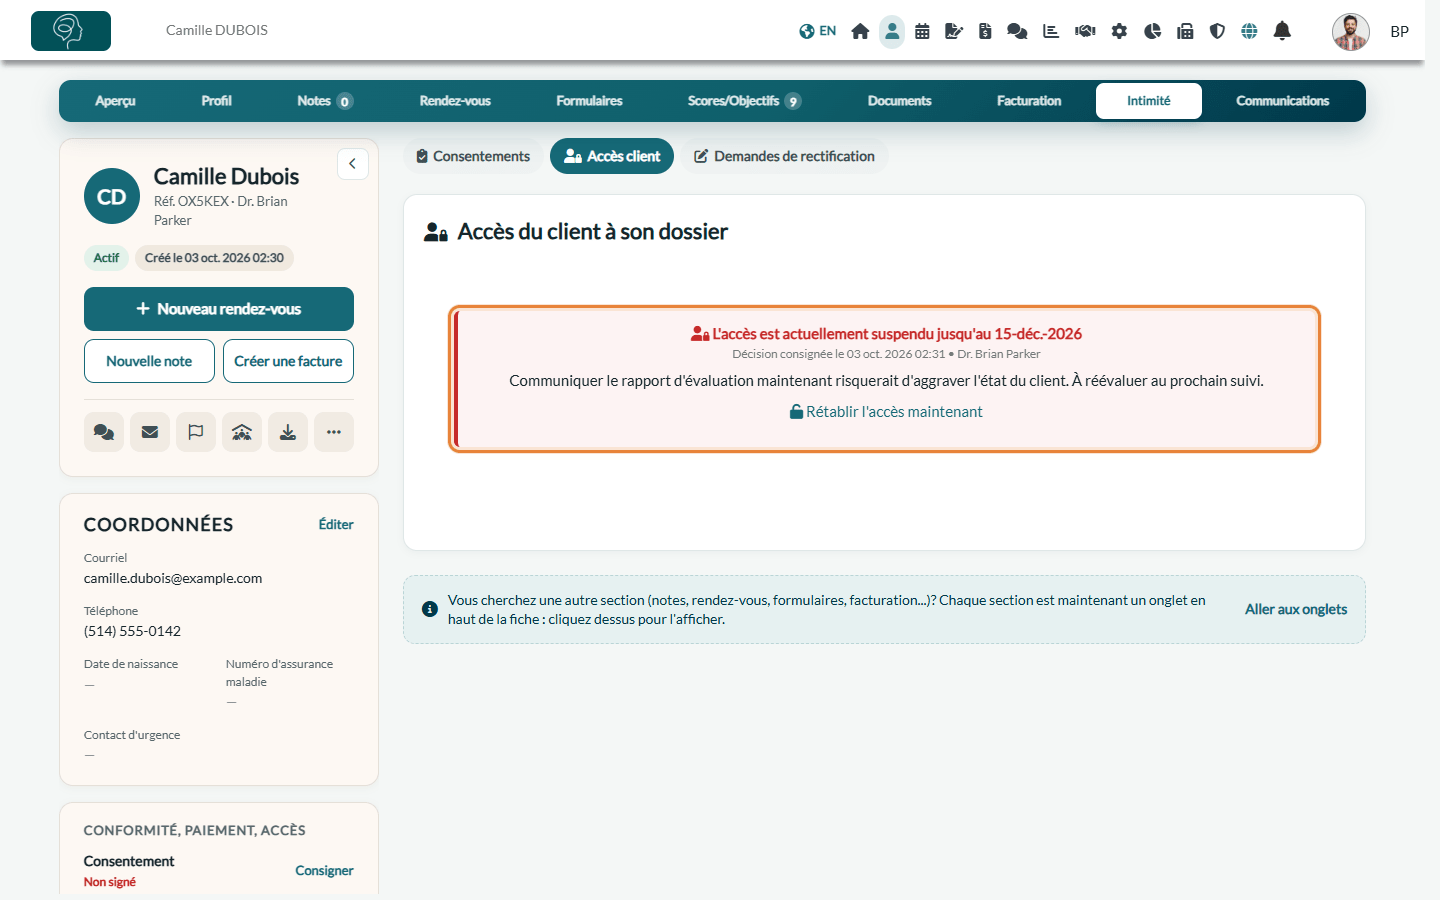Image resolution: width=1440 pixels, height=900 pixels.
Task: Click the envelope email icon under client card
Action: pyautogui.click(x=150, y=432)
